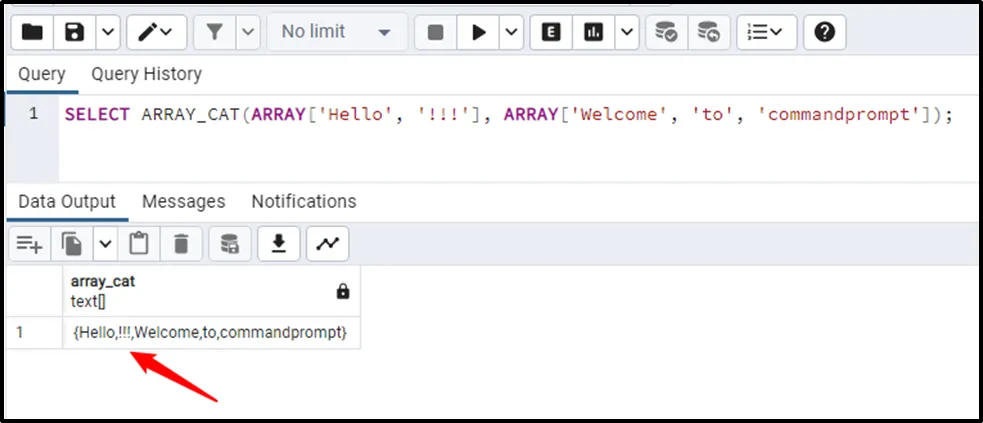Viewport: 983px width, 423px height.
Task: Open the Graph Visualiser icon
Action: [x=327, y=243]
